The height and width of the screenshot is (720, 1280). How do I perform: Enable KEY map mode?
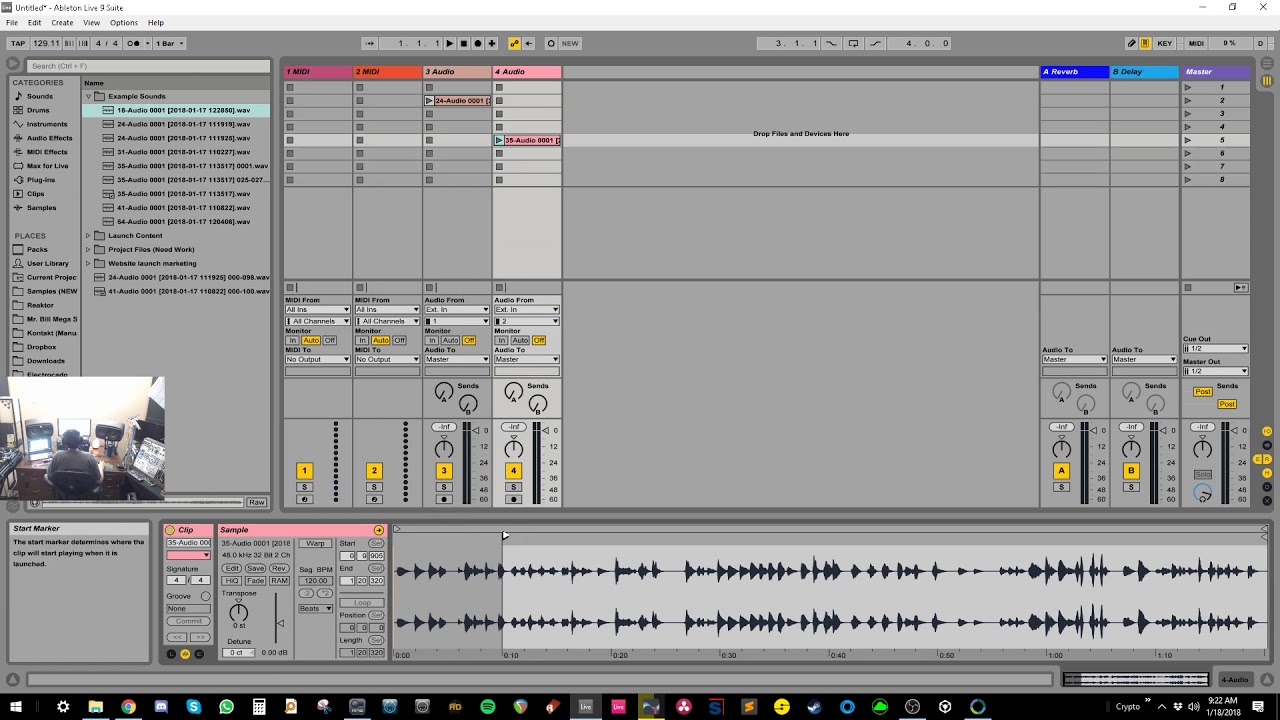(1165, 43)
